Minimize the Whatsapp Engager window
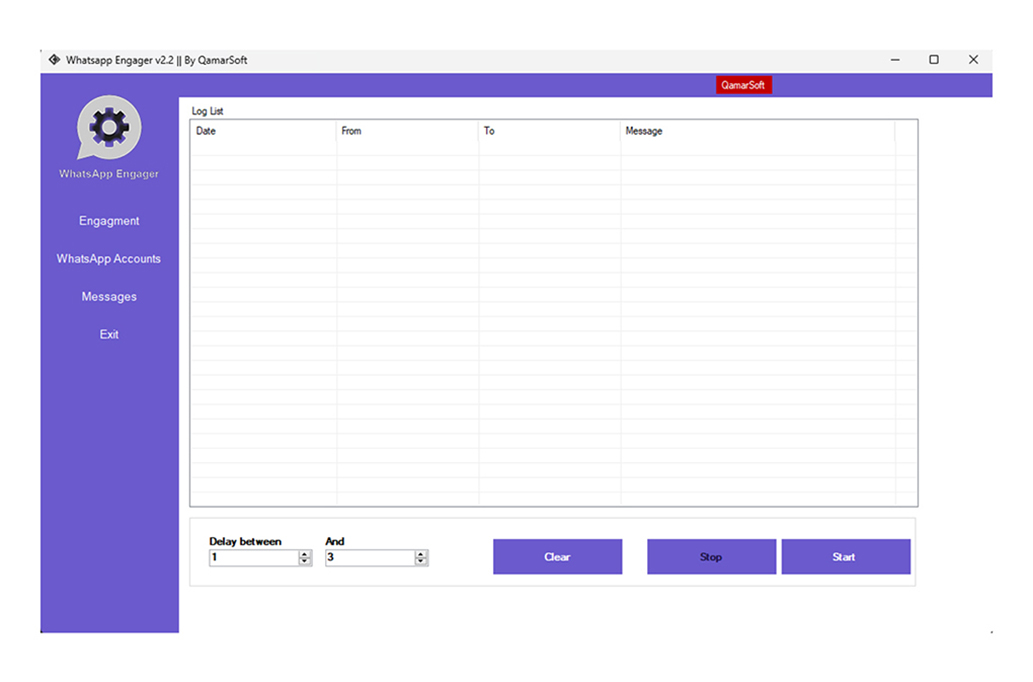Image resolution: width=1033 pixels, height=682 pixels. pos(895,59)
